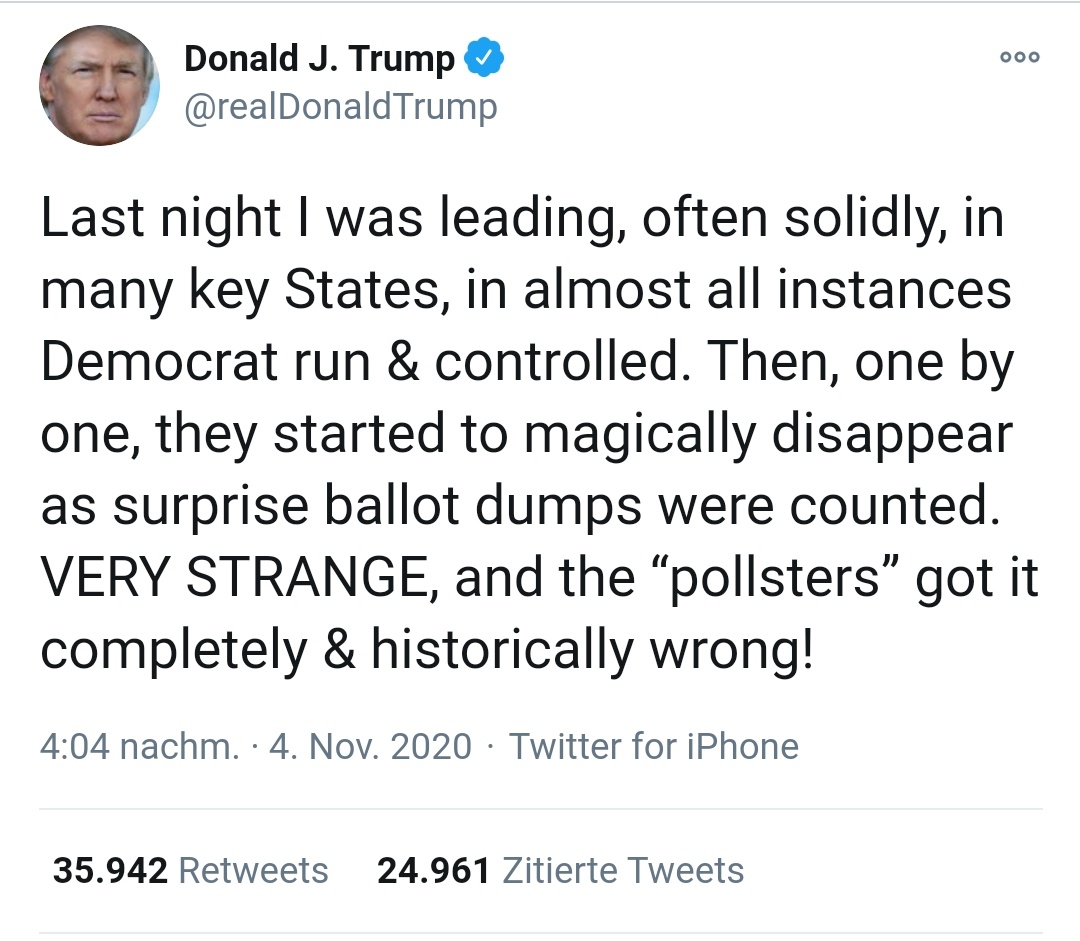This screenshot has height=941, width=1080.
Task: Click the opening words "Last night"
Action: coord(160,220)
